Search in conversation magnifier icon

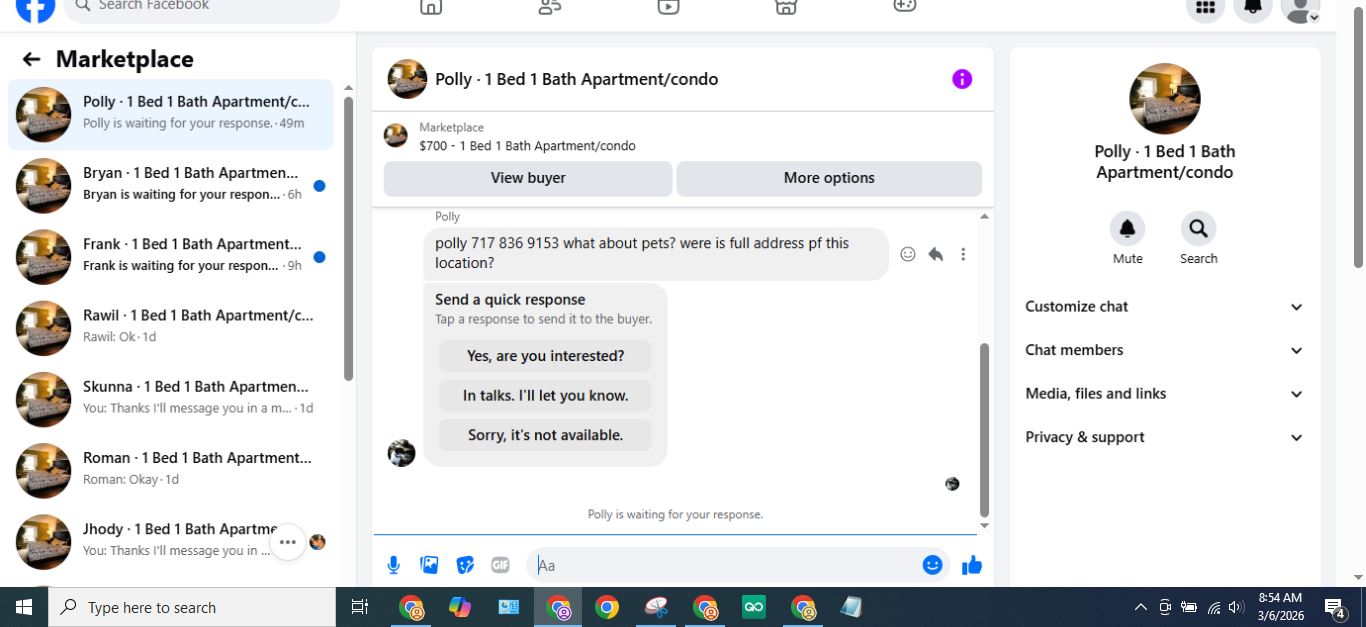pyautogui.click(x=1198, y=229)
